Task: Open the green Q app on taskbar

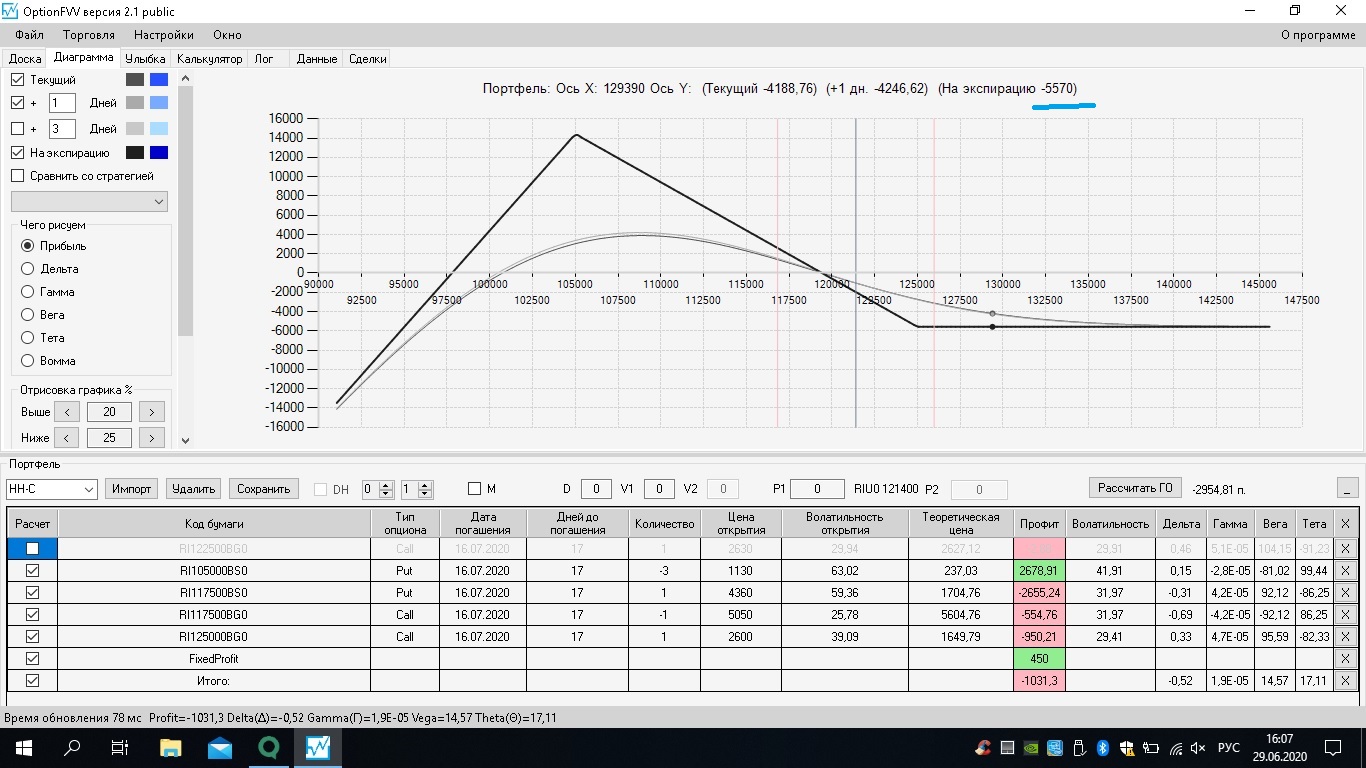Action: point(268,747)
